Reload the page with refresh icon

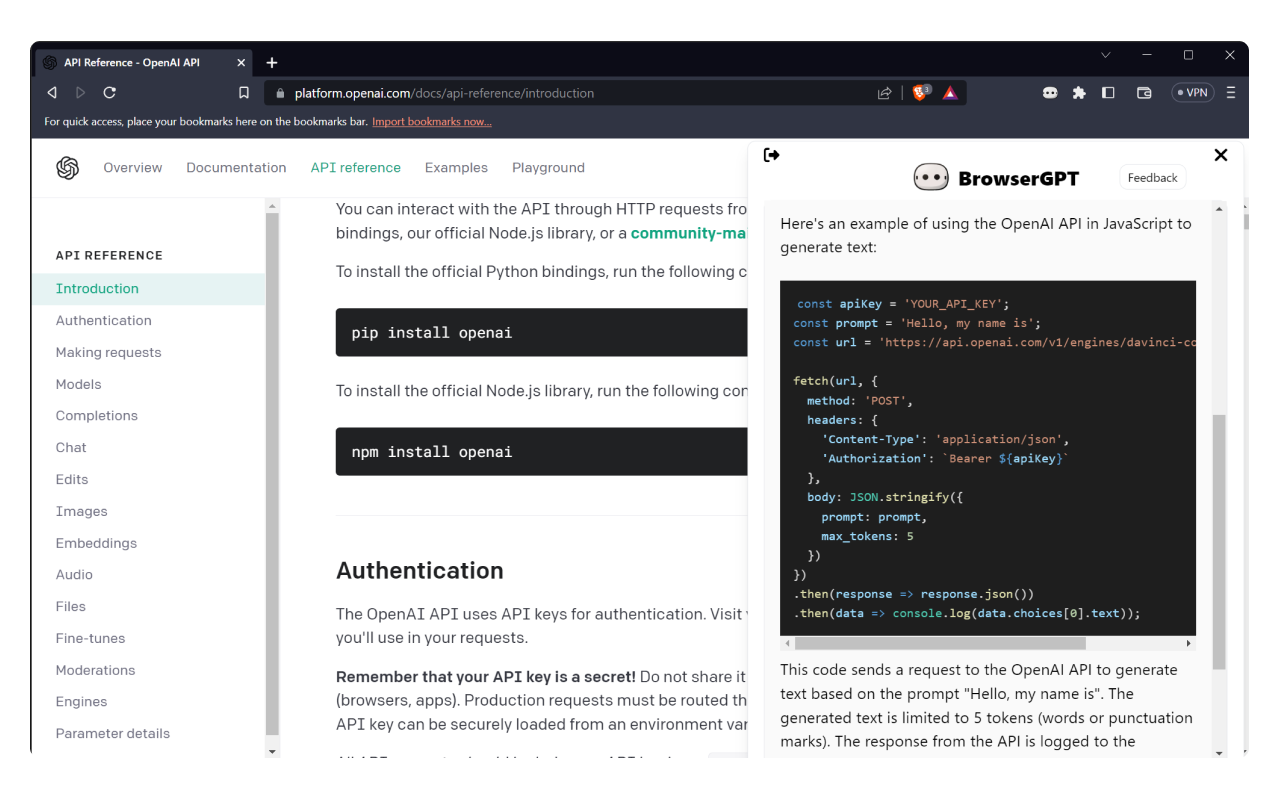tap(109, 92)
